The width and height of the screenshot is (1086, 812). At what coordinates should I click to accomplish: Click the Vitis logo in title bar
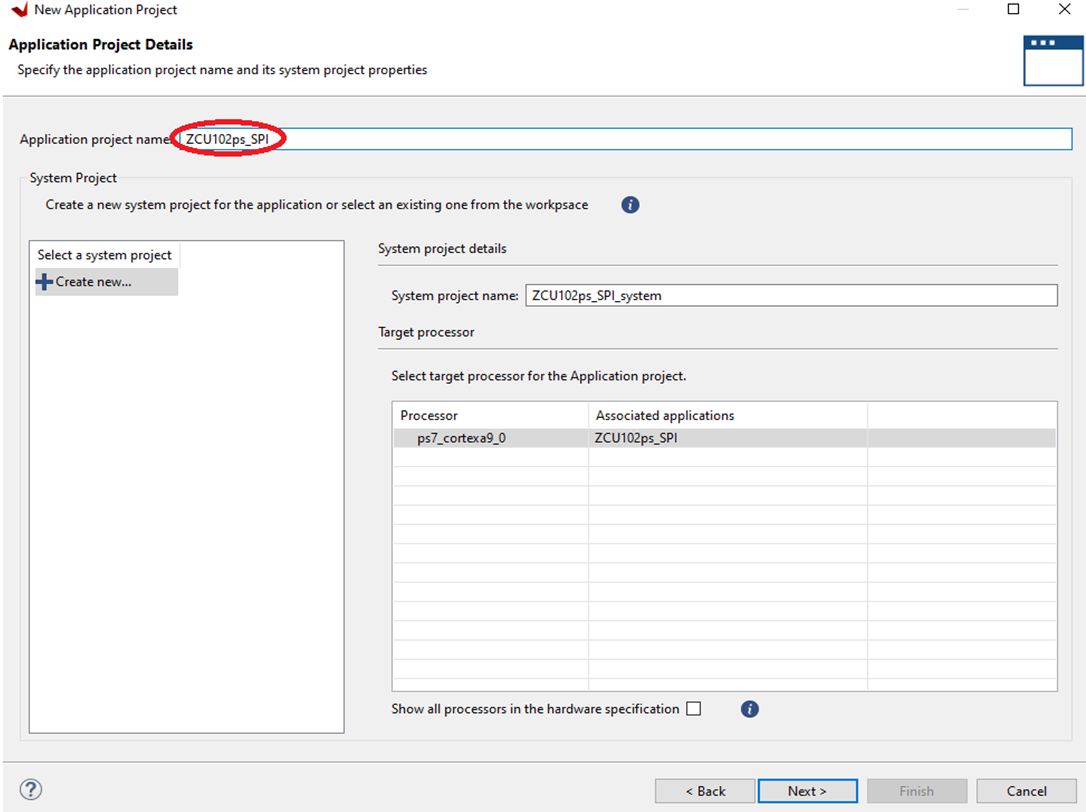point(19,10)
